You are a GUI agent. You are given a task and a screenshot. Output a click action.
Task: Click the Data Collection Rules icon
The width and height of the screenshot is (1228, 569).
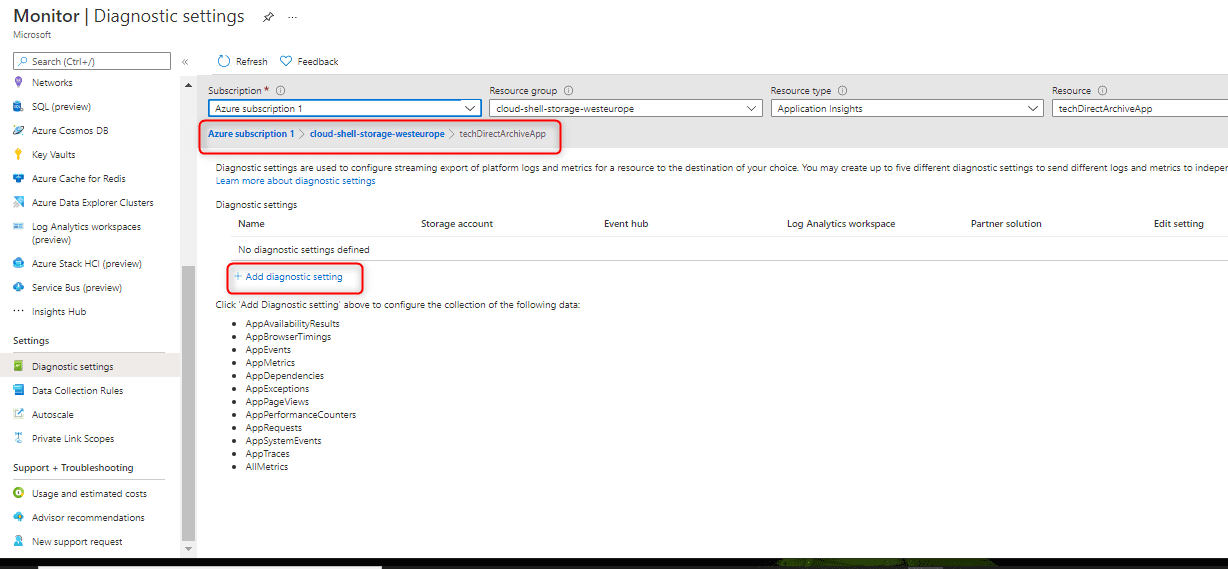[18, 390]
